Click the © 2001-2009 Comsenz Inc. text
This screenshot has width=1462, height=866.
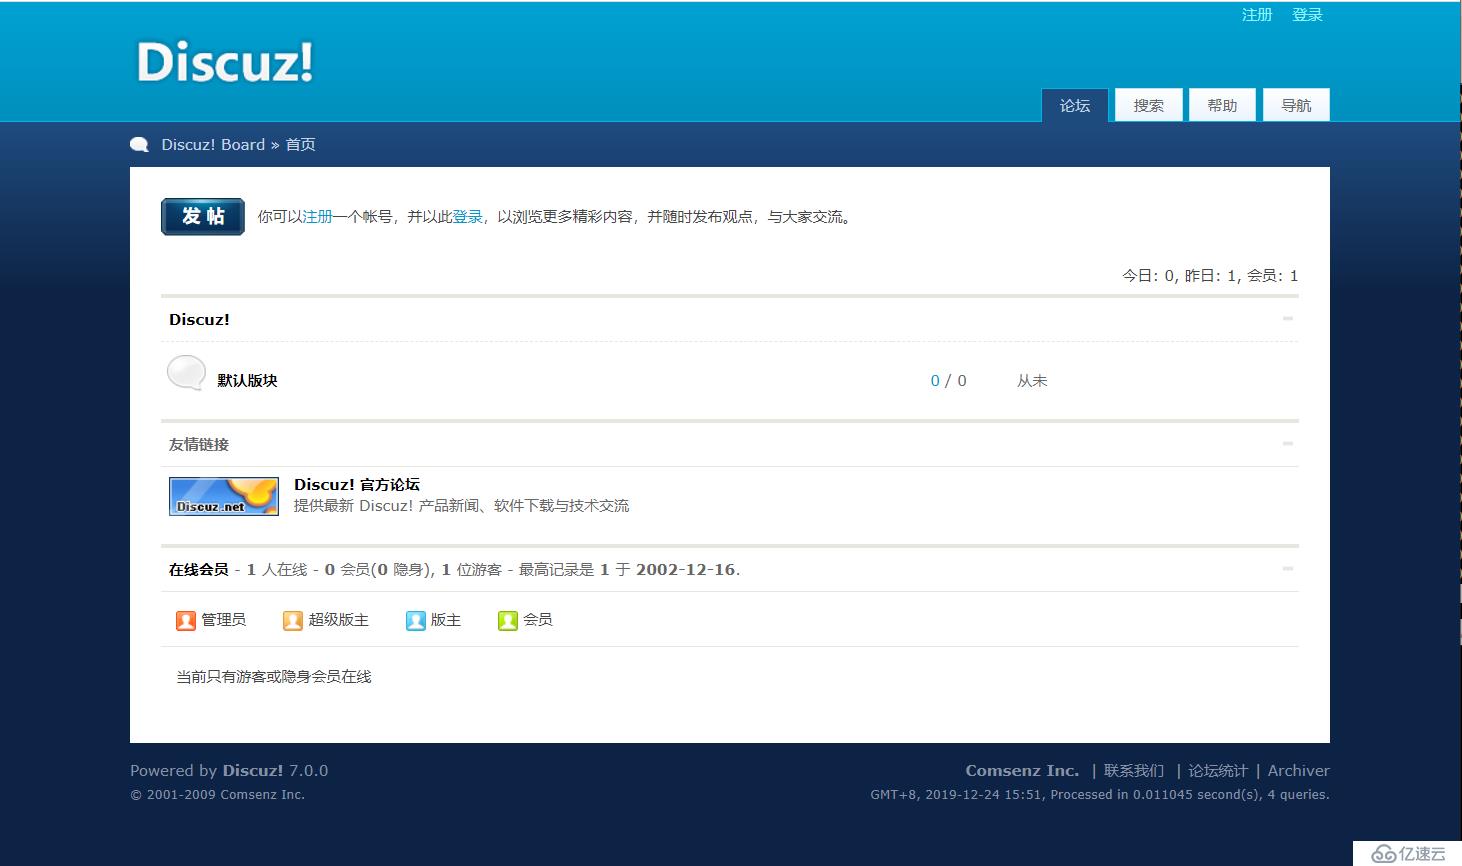[217, 795]
